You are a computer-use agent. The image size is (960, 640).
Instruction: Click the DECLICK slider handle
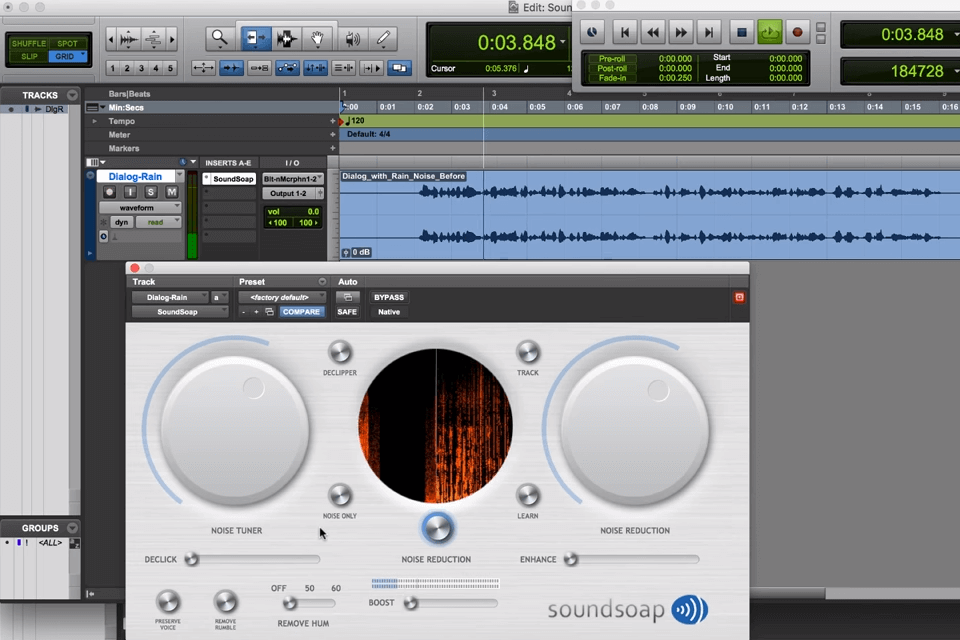(x=191, y=559)
